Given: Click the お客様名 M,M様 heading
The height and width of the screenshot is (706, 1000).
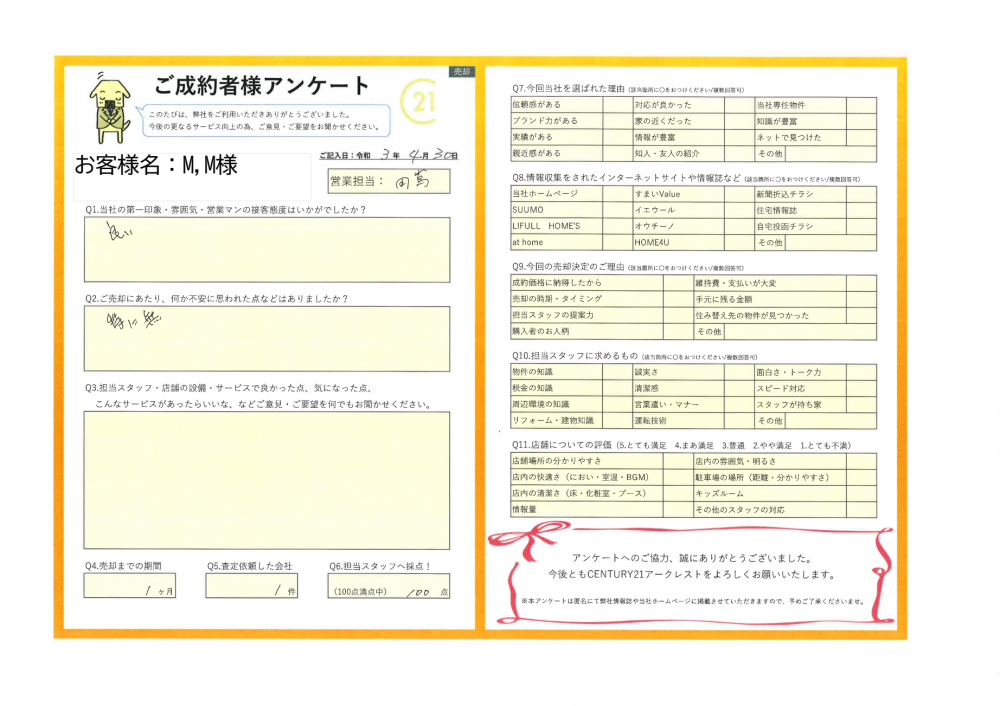Looking at the screenshot, I should (x=157, y=166).
